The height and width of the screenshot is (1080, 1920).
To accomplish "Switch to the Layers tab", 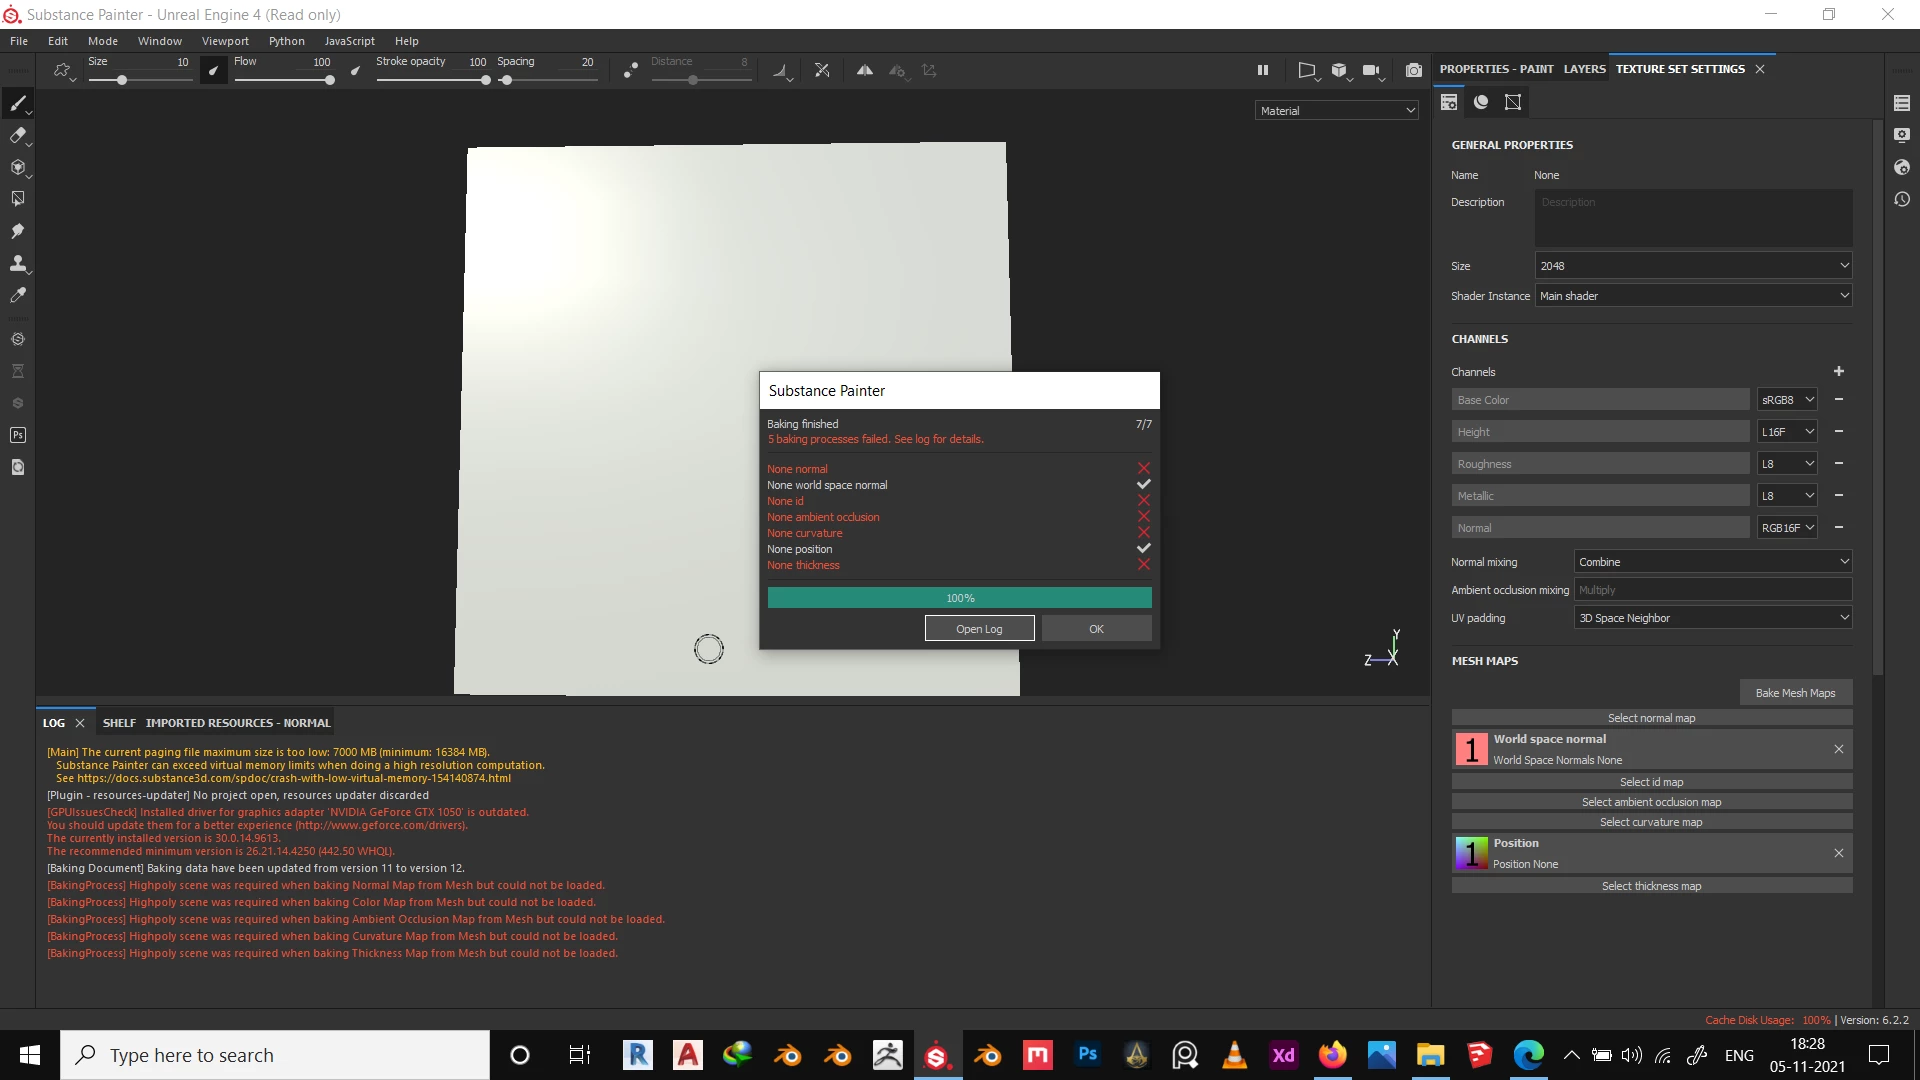I will pyautogui.click(x=1584, y=69).
